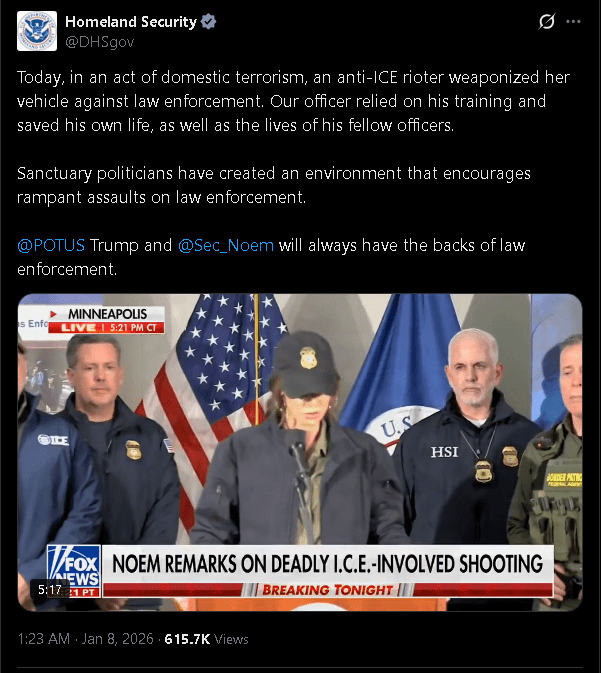Click the 5:17 video duration badge
601x673 pixels.
pyautogui.click(x=50, y=590)
